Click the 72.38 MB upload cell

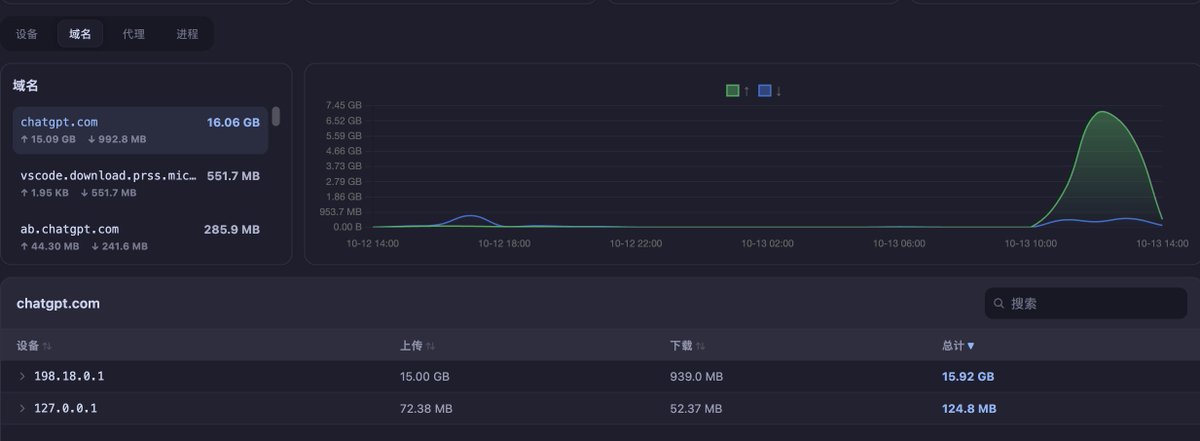click(x=426, y=408)
